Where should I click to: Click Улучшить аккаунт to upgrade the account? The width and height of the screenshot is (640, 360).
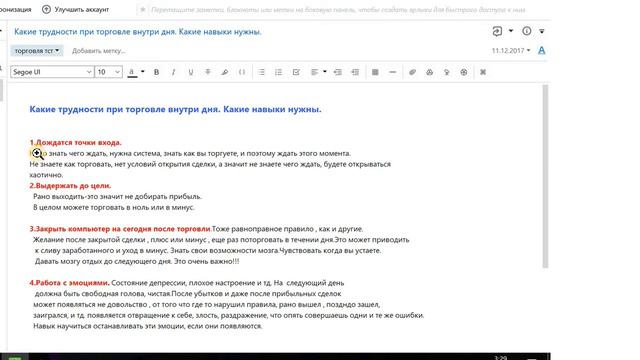82,9
